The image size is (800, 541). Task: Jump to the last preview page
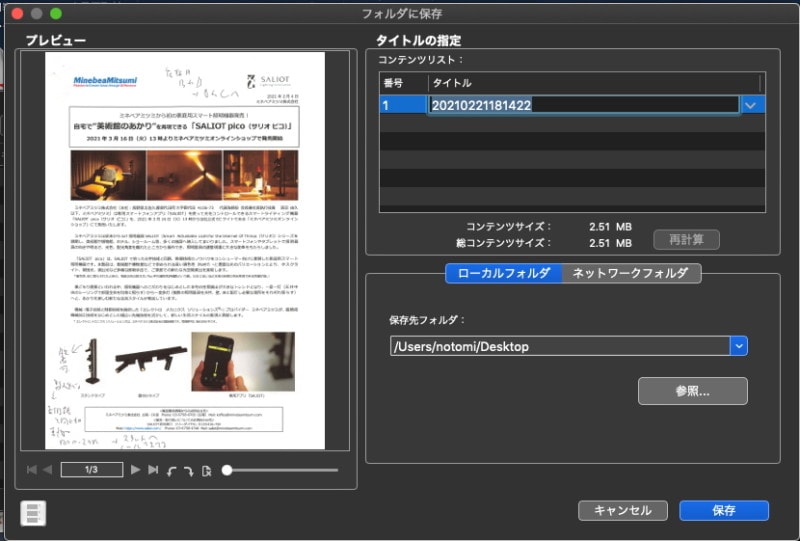click(x=152, y=469)
